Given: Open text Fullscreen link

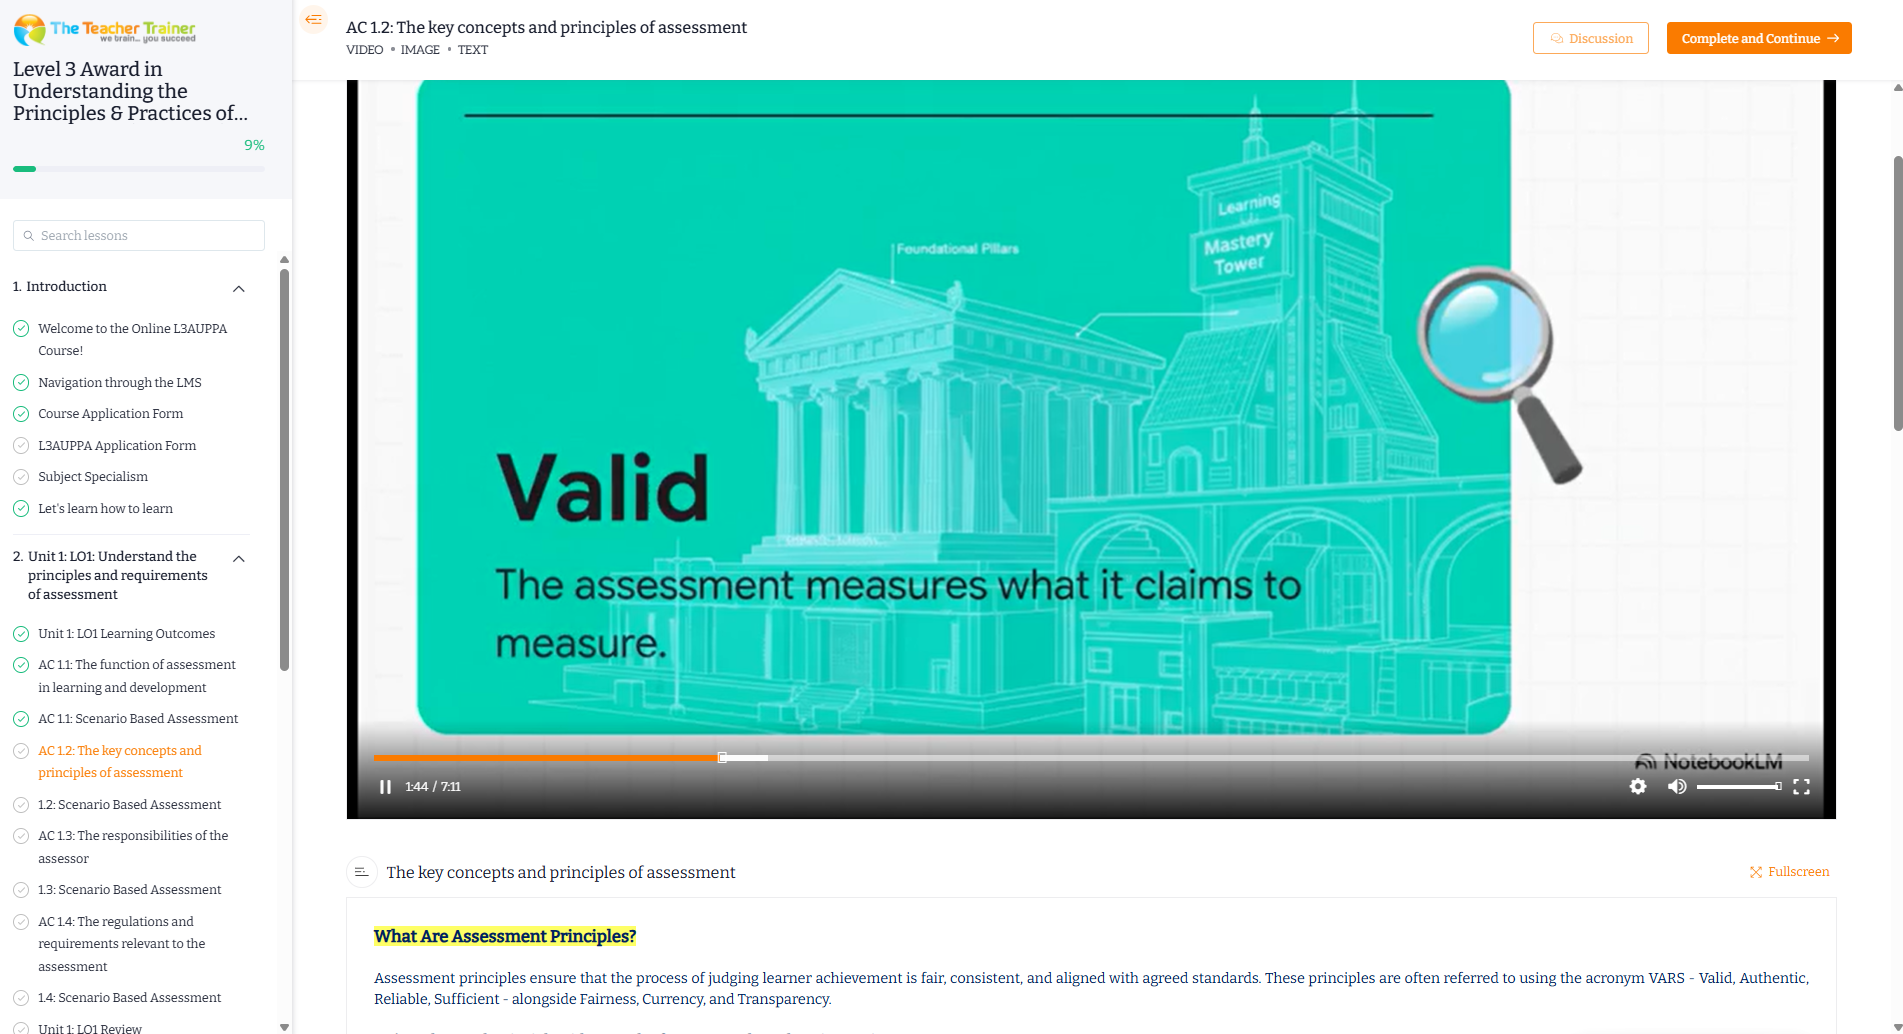Looking at the screenshot, I should (x=1789, y=872).
